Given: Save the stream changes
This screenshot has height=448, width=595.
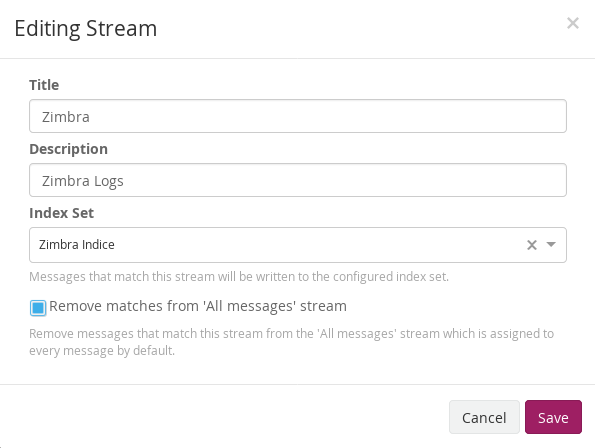Looking at the screenshot, I should point(553,417).
